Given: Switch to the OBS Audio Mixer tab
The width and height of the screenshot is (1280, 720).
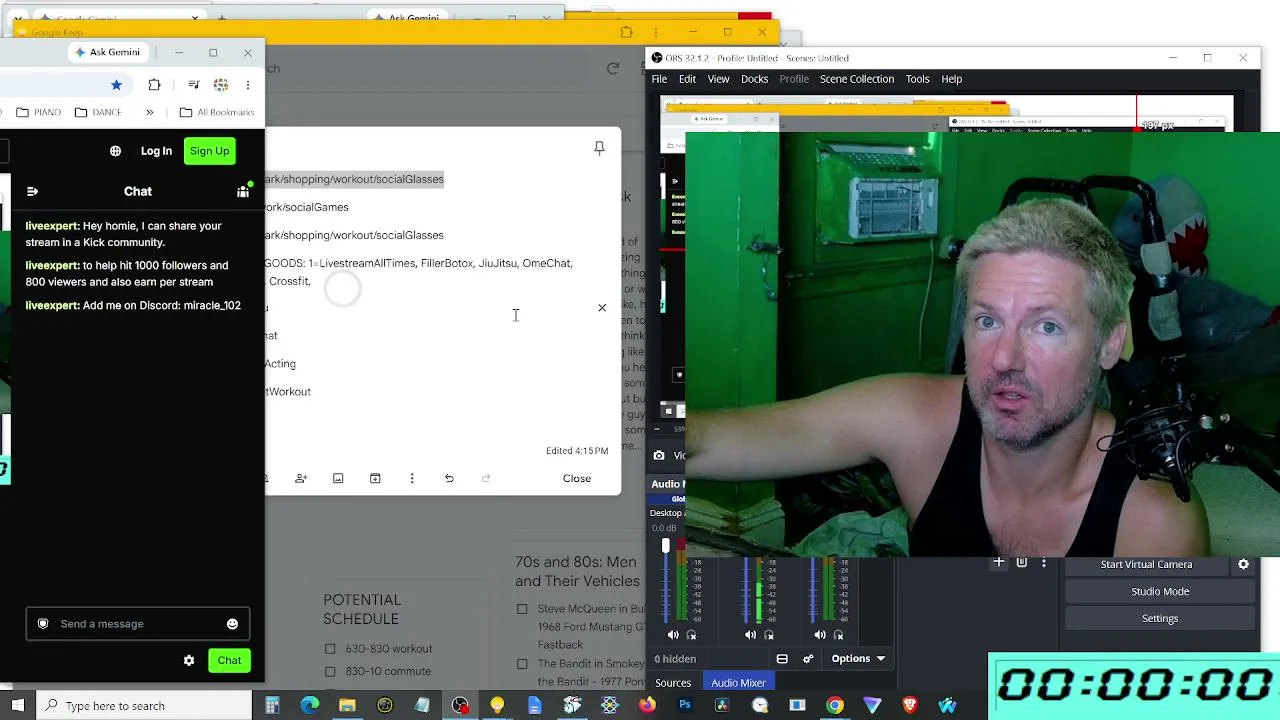Looking at the screenshot, I should 738,683.
